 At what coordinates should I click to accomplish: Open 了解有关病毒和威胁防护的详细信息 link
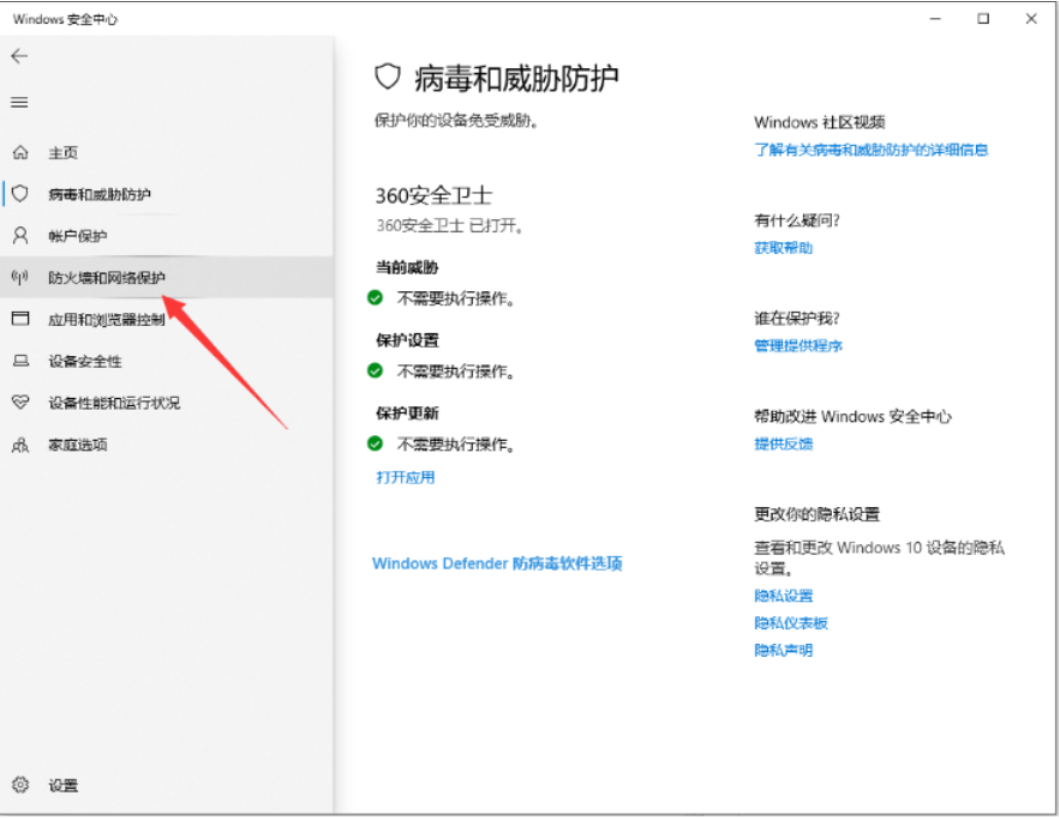click(870, 150)
